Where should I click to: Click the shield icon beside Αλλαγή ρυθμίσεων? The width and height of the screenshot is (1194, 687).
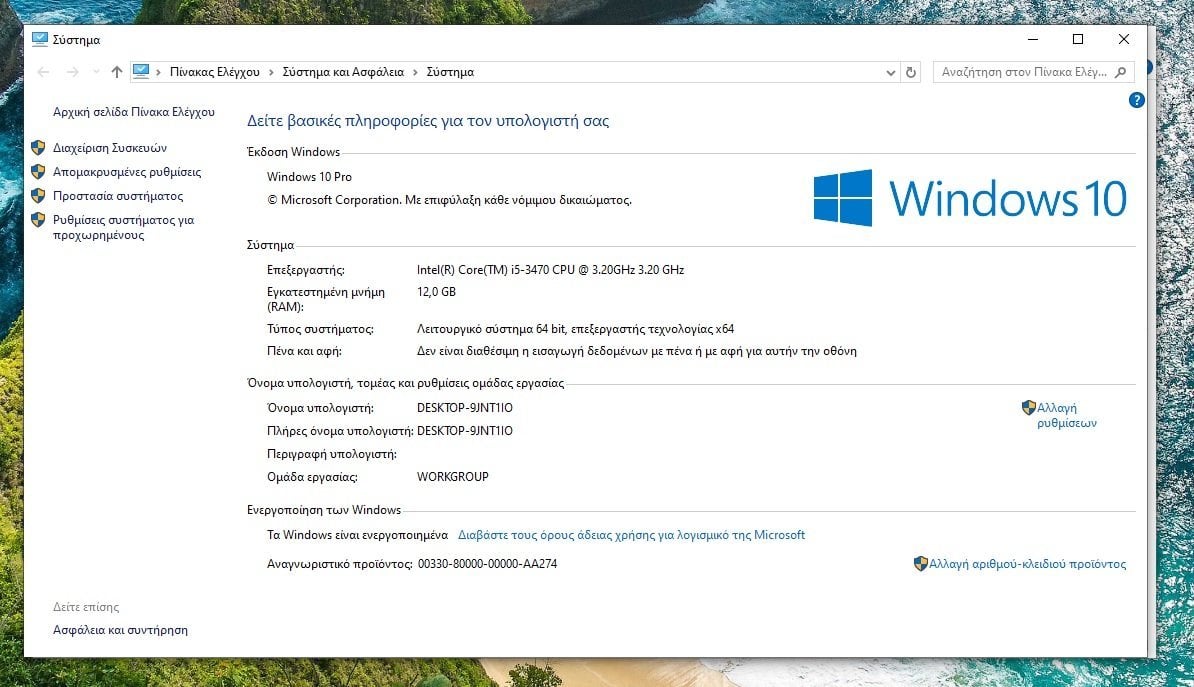(1029, 407)
